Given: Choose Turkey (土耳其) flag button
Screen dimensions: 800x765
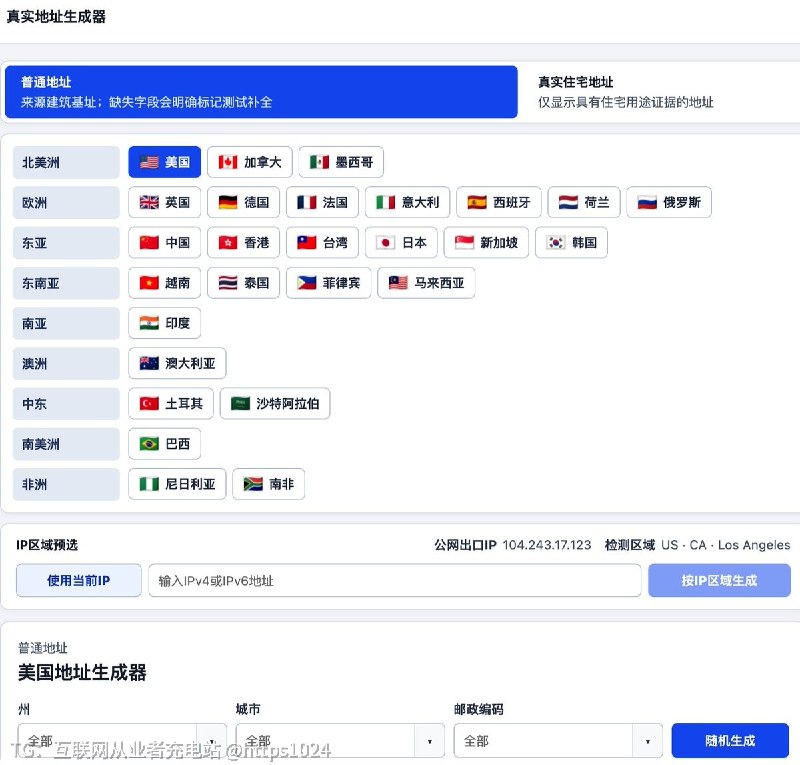Looking at the screenshot, I should pyautogui.click(x=171, y=404).
